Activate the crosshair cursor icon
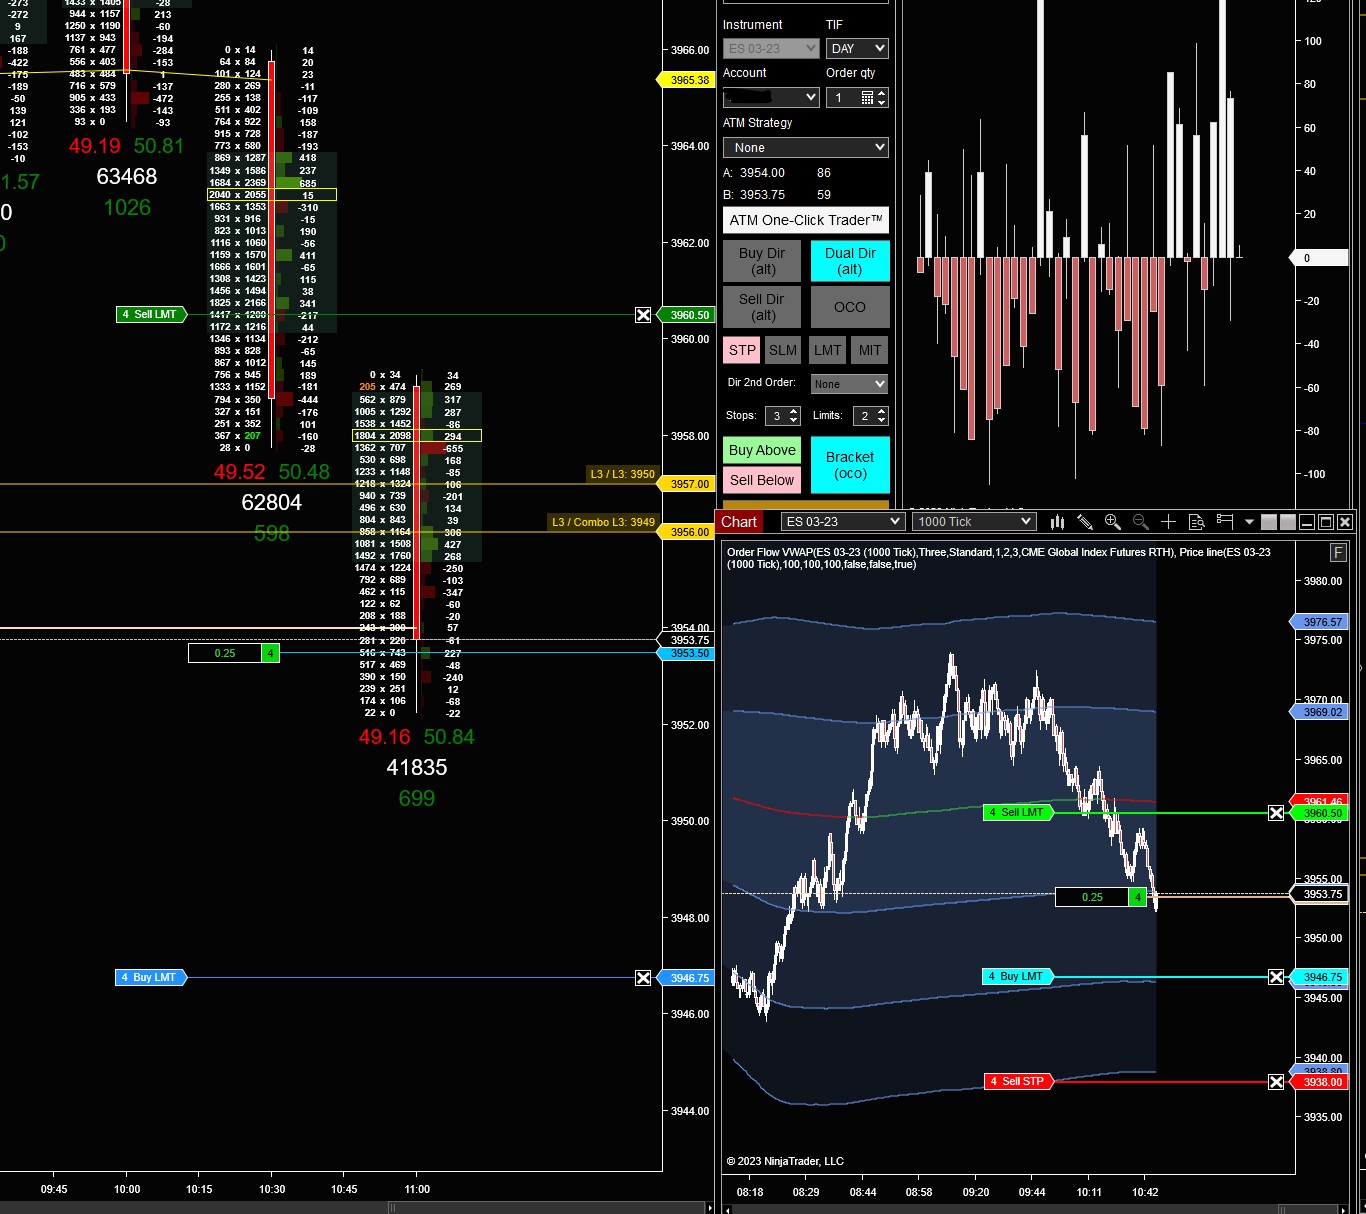The width and height of the screenshot is (1366, 1214). (x=1168, y=522)
